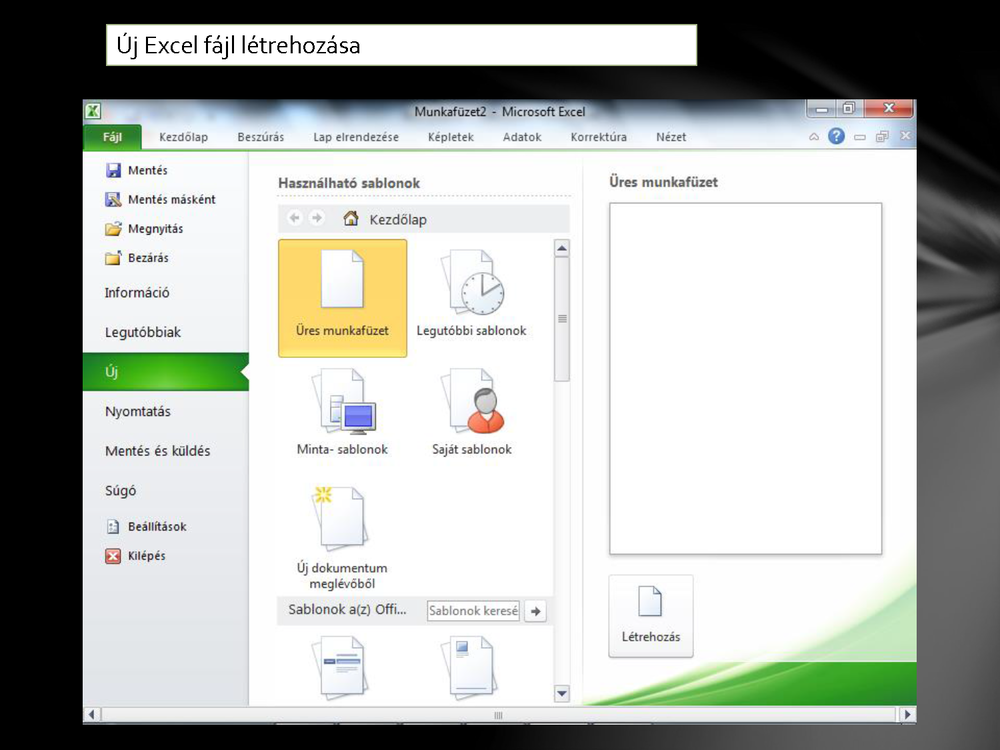This screenshot has width=1000, height=750.
Task: Open Minta- sablonok templates
Action: [342, 413]
